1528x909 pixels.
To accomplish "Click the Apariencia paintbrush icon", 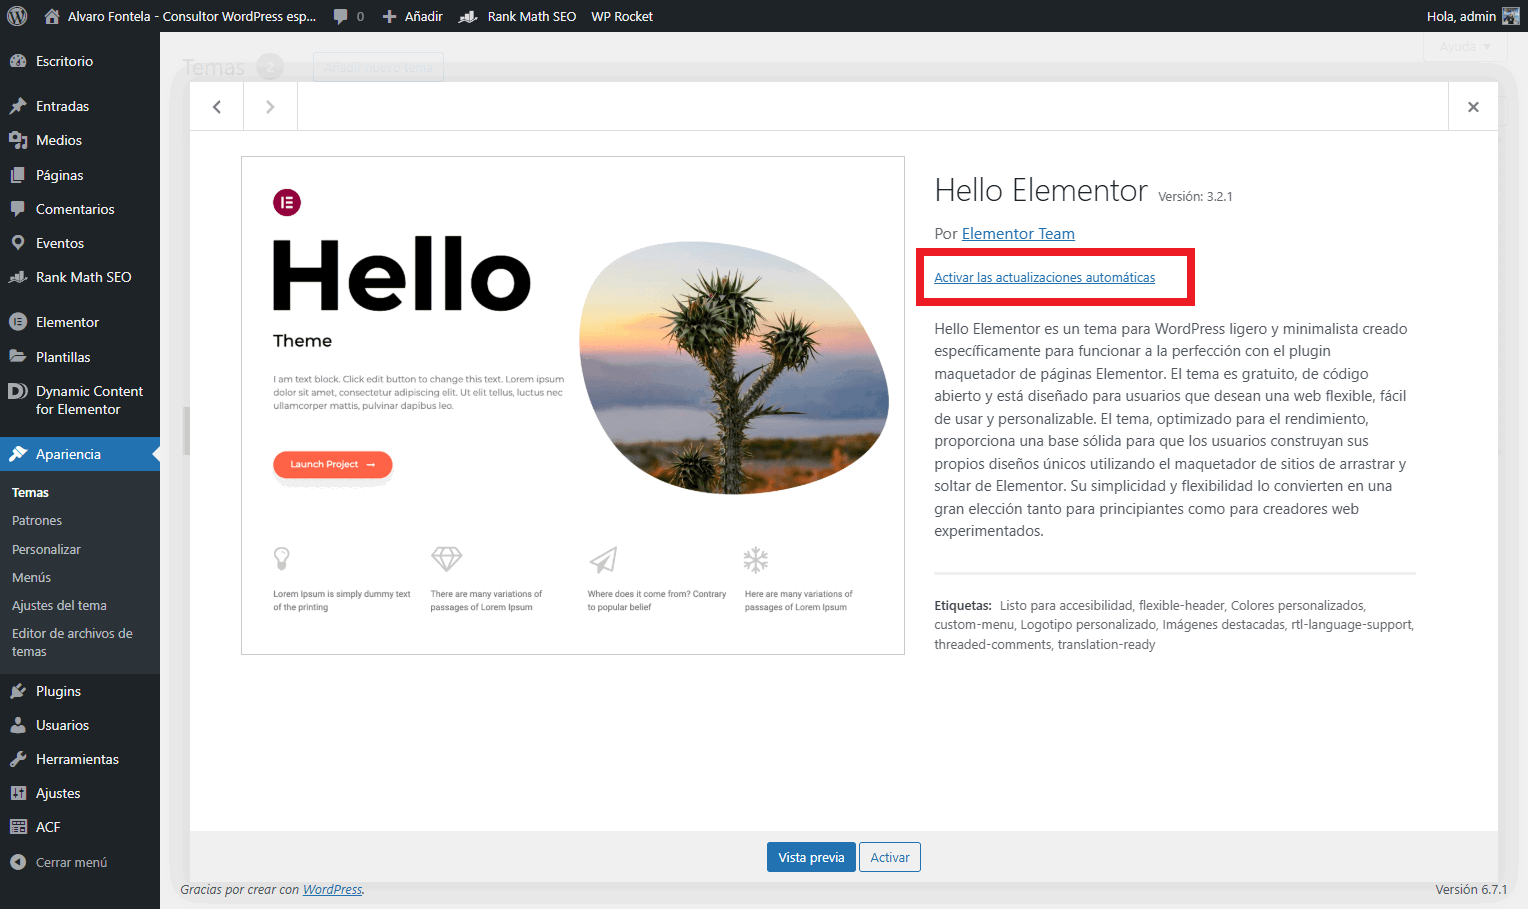I will coord(18,454).
